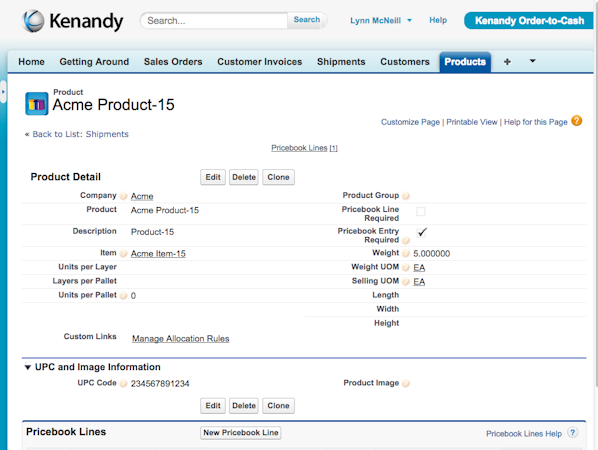Go to the Home tab
598x450 pixels.
tap(31, 61)
